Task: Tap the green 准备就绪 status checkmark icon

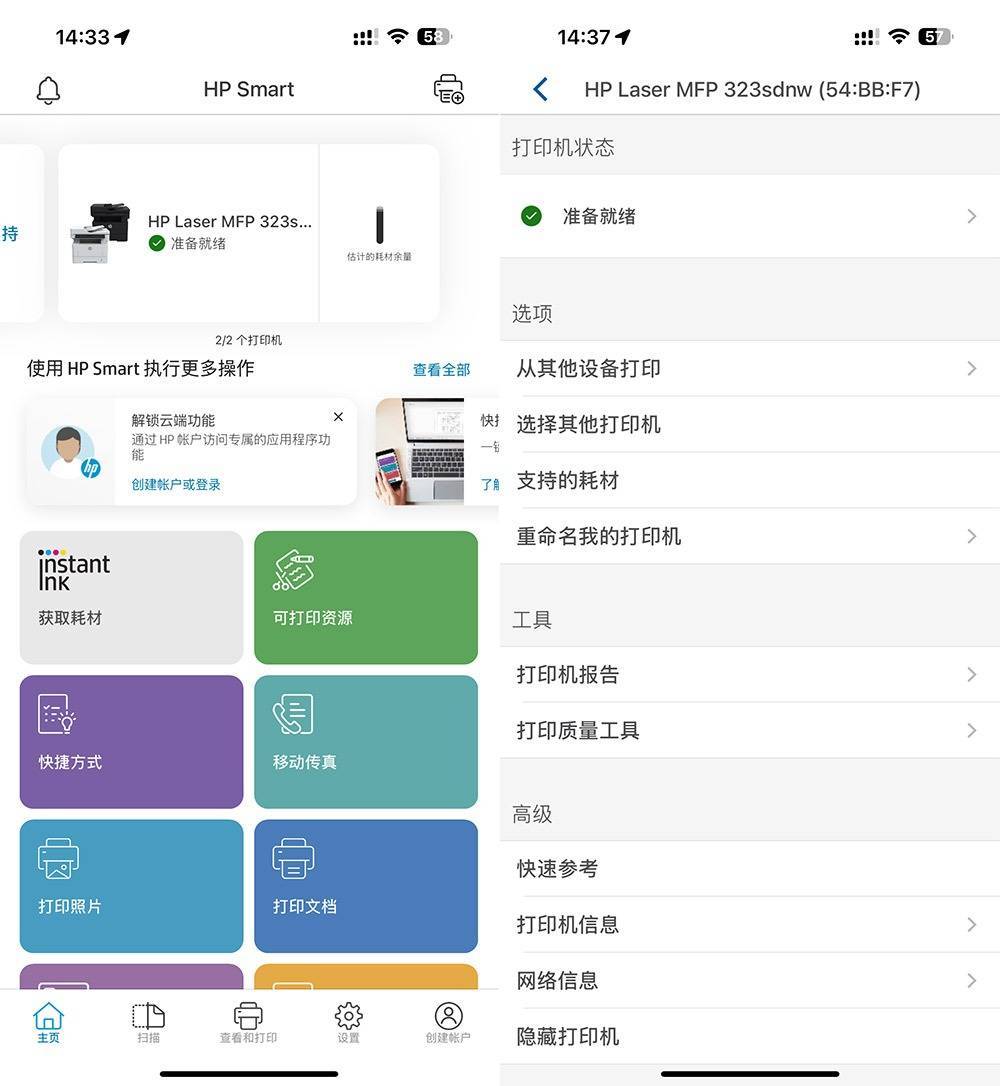Action: pyautogui.click(x=531, y=216)
